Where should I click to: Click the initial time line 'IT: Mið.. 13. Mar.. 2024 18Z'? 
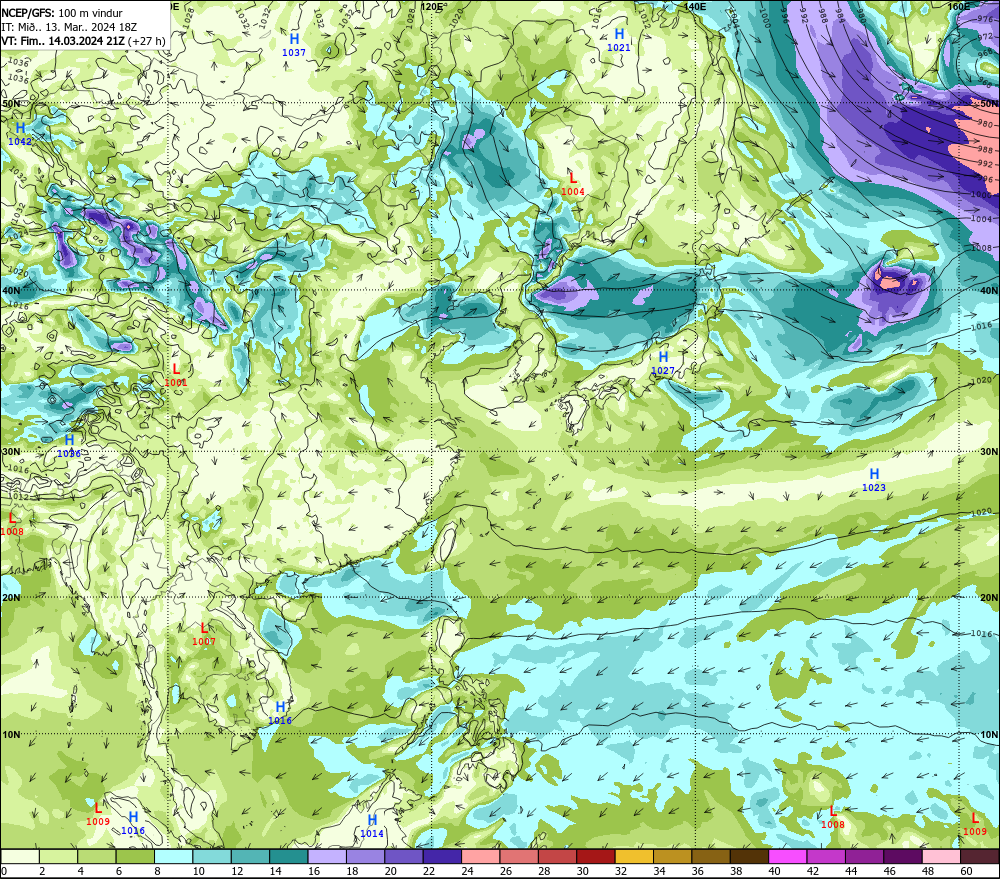click(69, 27)
